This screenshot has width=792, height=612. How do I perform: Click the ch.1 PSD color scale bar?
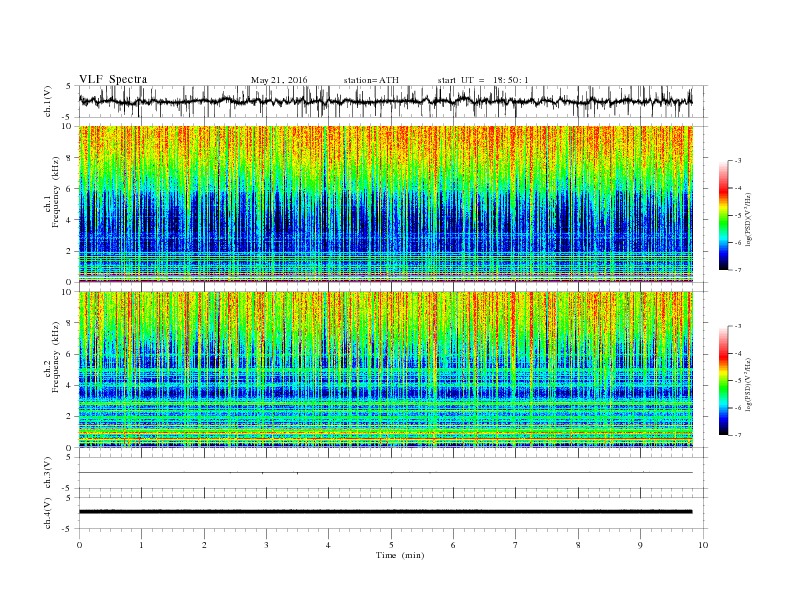click(x=723, y=216)
